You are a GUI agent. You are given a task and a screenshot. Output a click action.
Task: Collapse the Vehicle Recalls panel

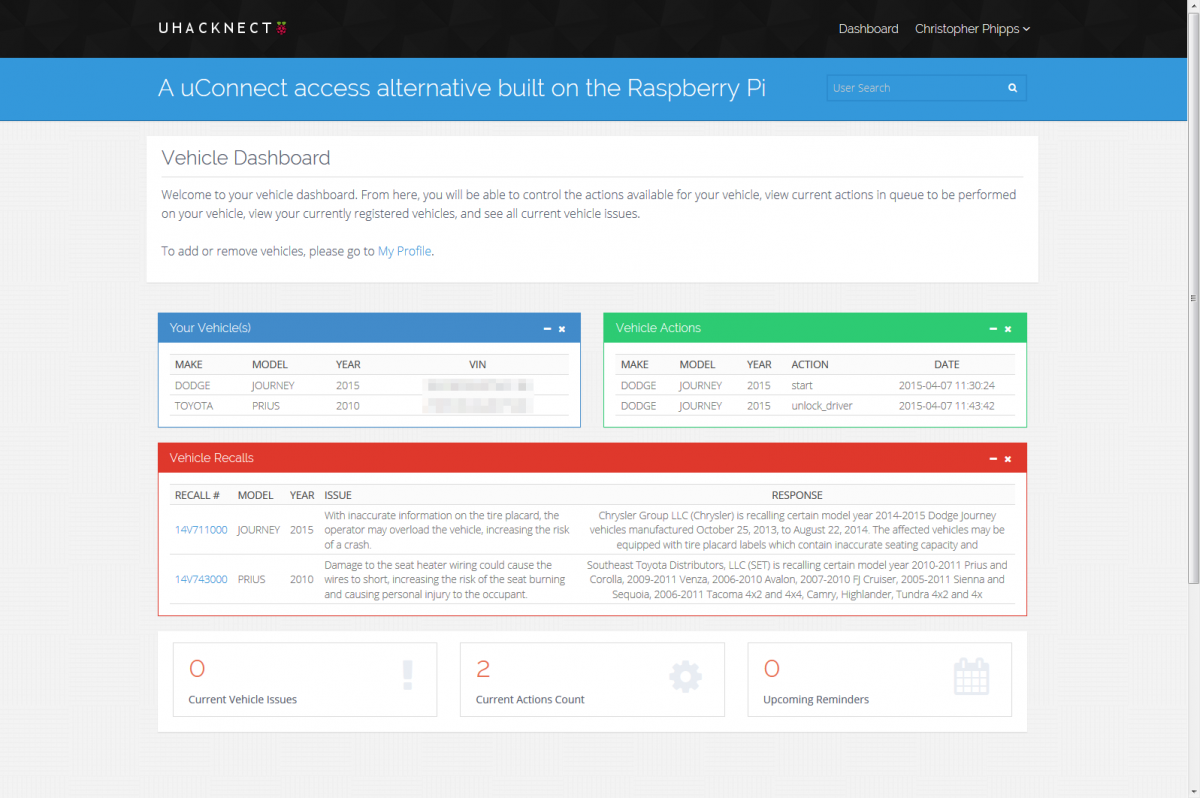click(x=993, y=458)
